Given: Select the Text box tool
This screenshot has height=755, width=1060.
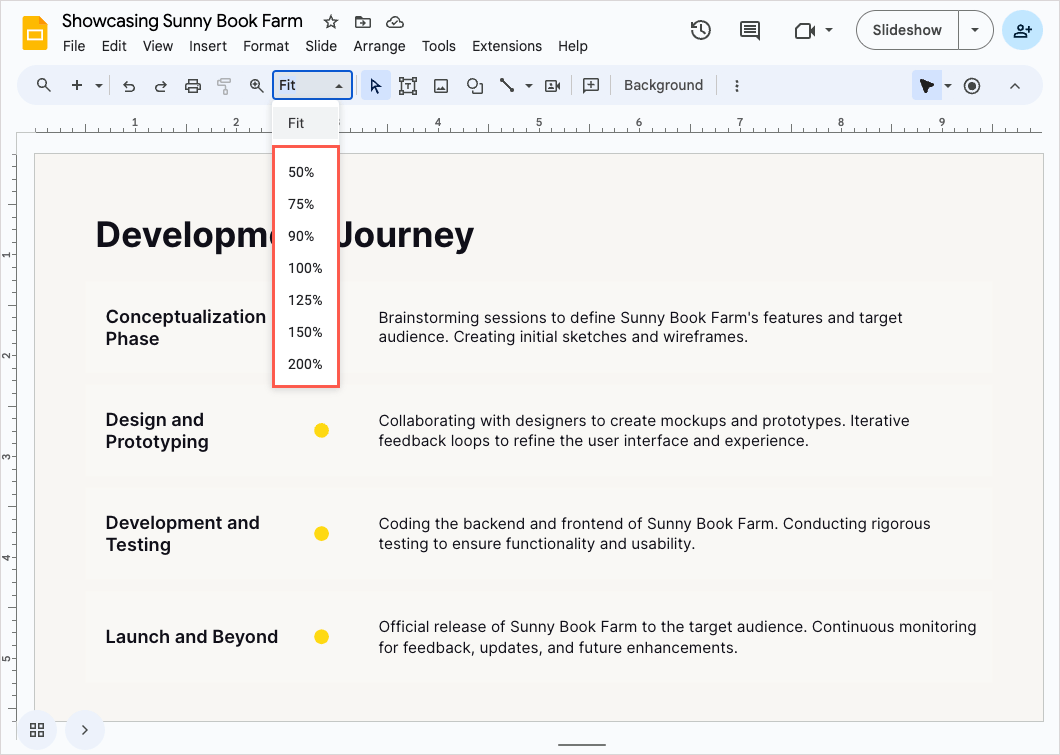Looking at the screenshot, I should click(408, 86).
